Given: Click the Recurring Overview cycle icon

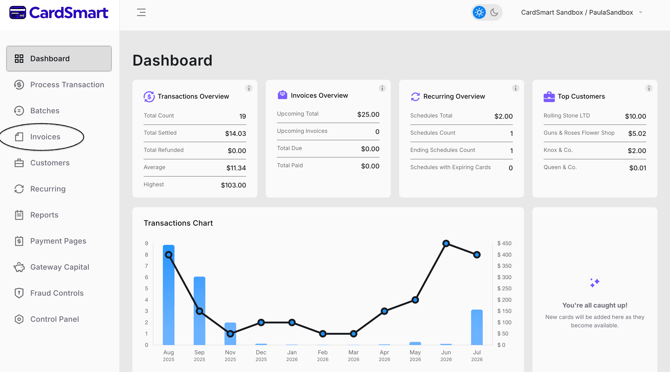Looking at the screenshot, I should click(415, 97).
